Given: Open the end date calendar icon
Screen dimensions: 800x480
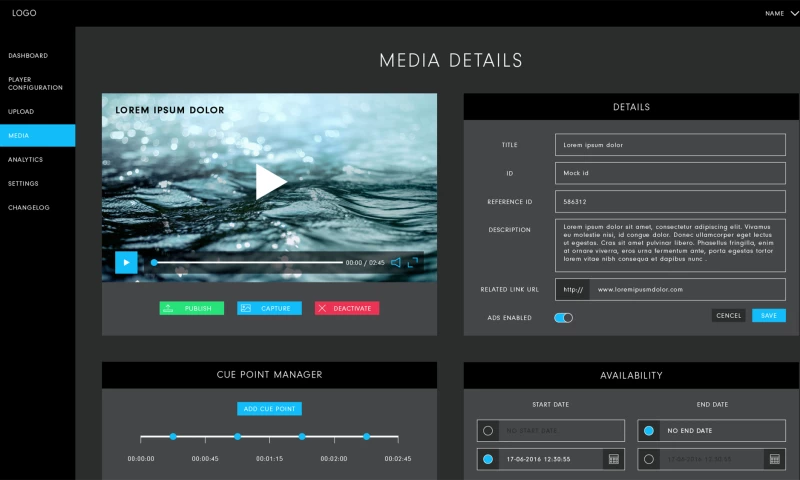Looking at the screenshot, I should (x=774, y=459).
